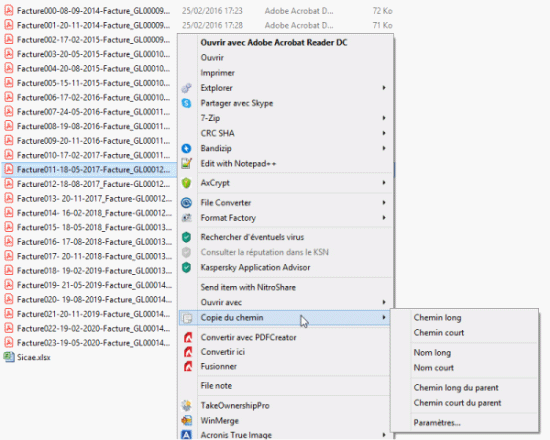Viewport: 550px width, 440px height.
Task: Choose Nom court in submenu
Action: (434, 368)
